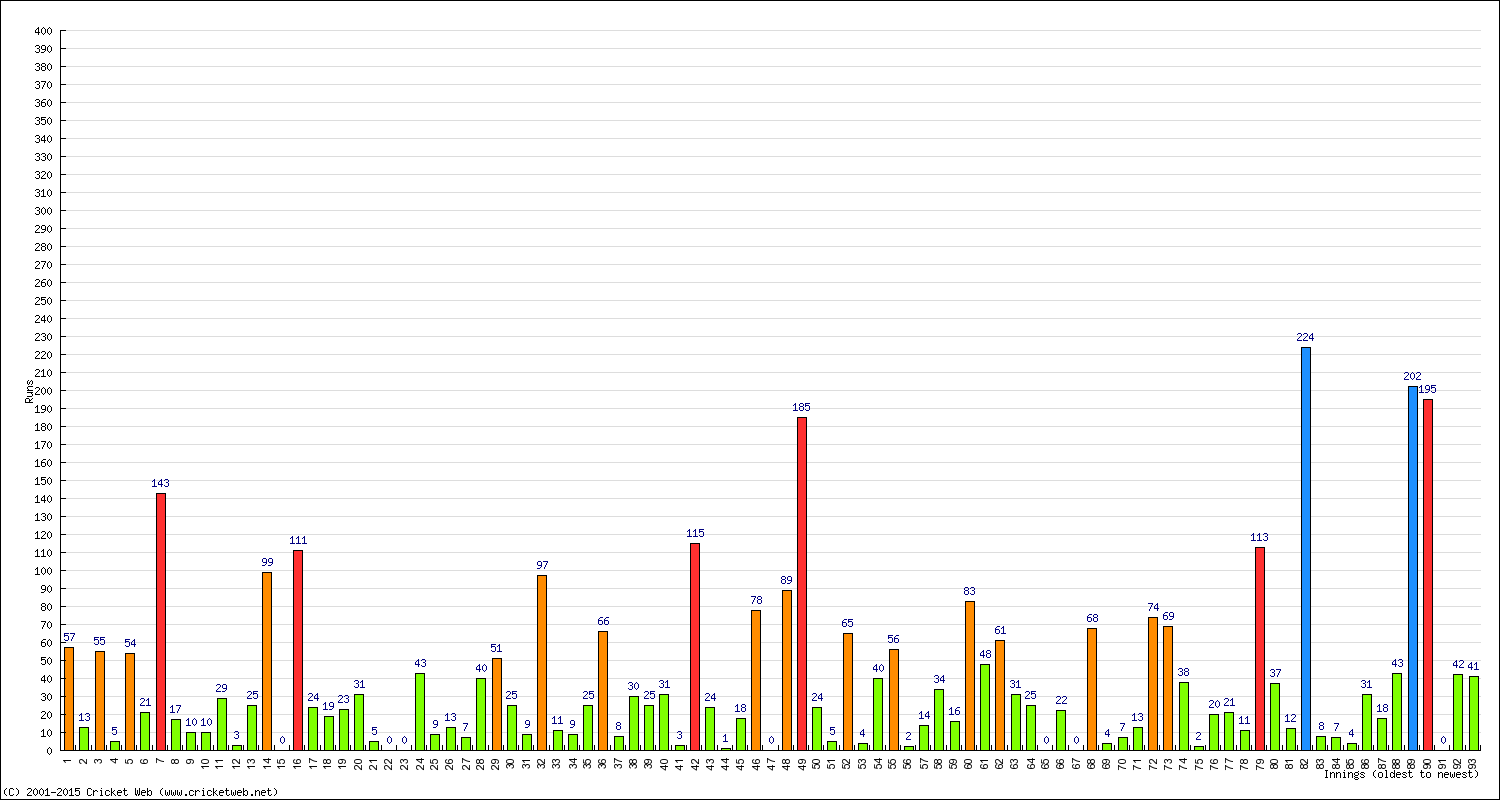This screenshot has width=1500, height=800.
Task: Click the orange bar labeled 97
Action: pyautogui.click(x=541, y=662)
